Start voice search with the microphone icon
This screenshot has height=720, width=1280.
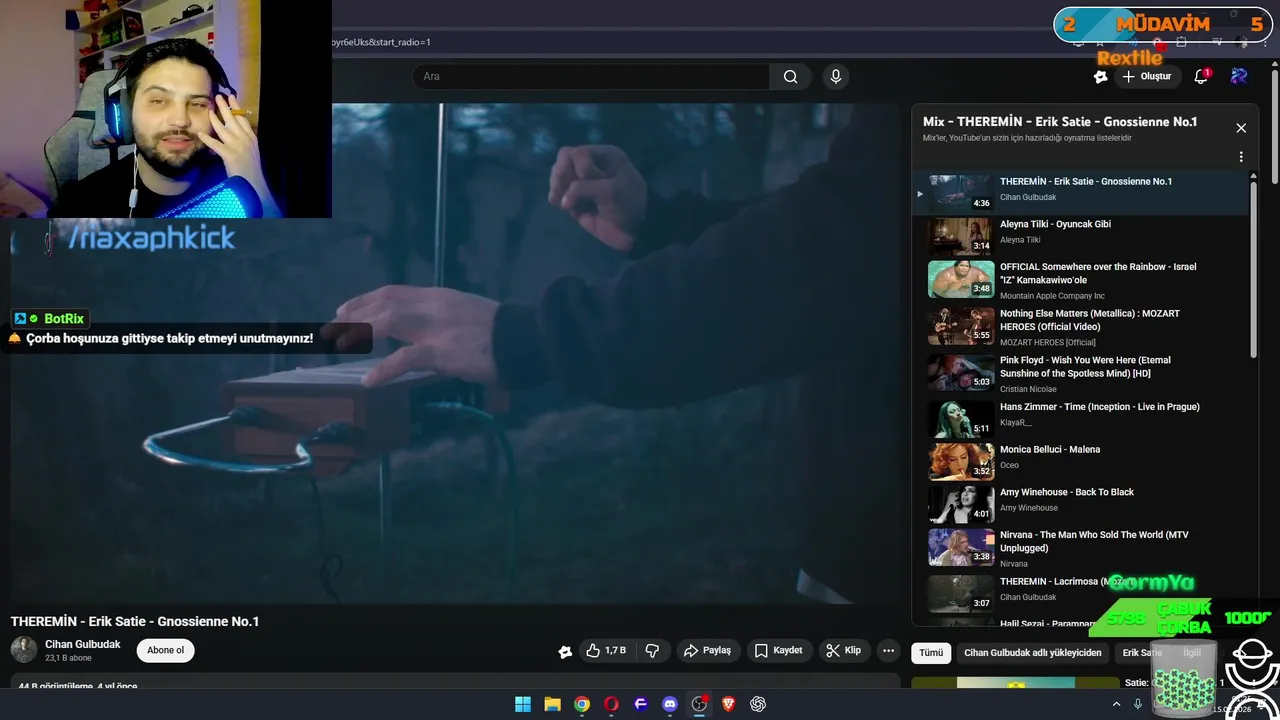(x=836, y=77)
